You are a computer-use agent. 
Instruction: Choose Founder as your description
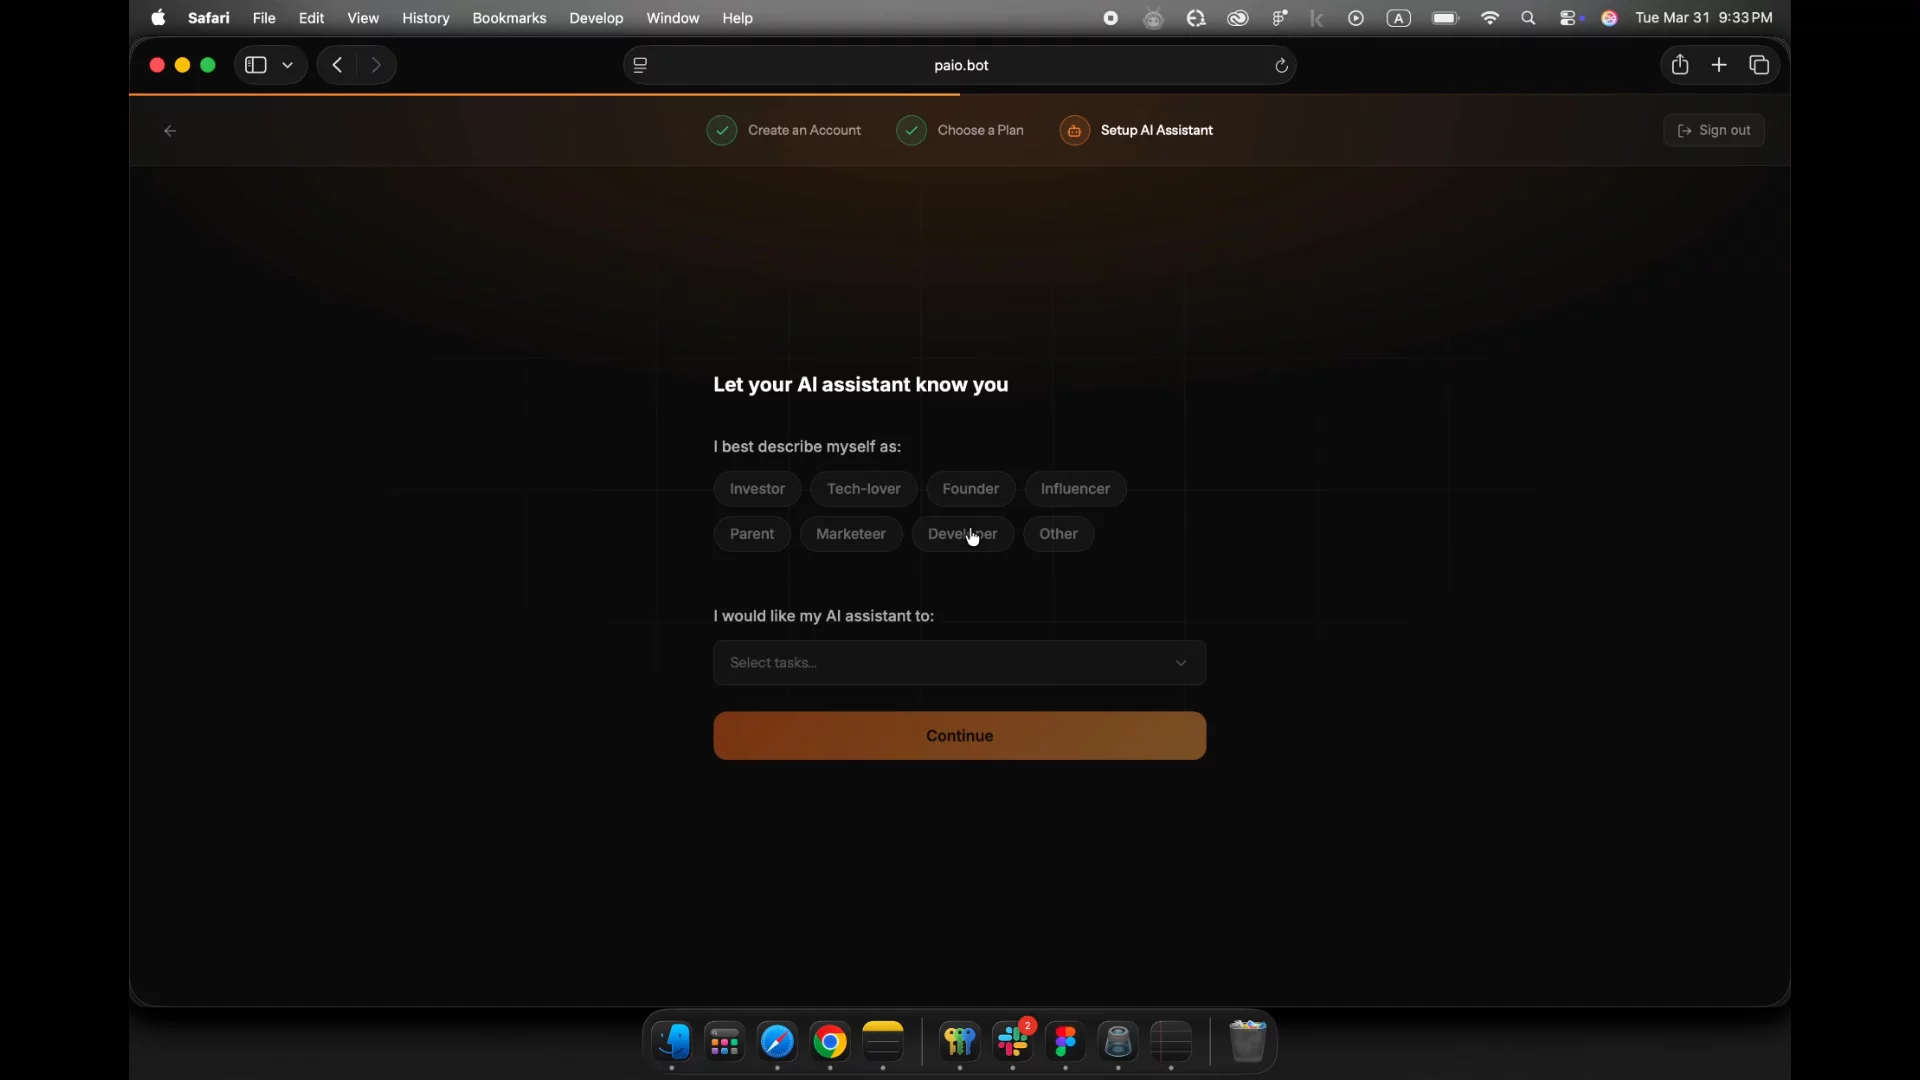(x=971, y=489)
